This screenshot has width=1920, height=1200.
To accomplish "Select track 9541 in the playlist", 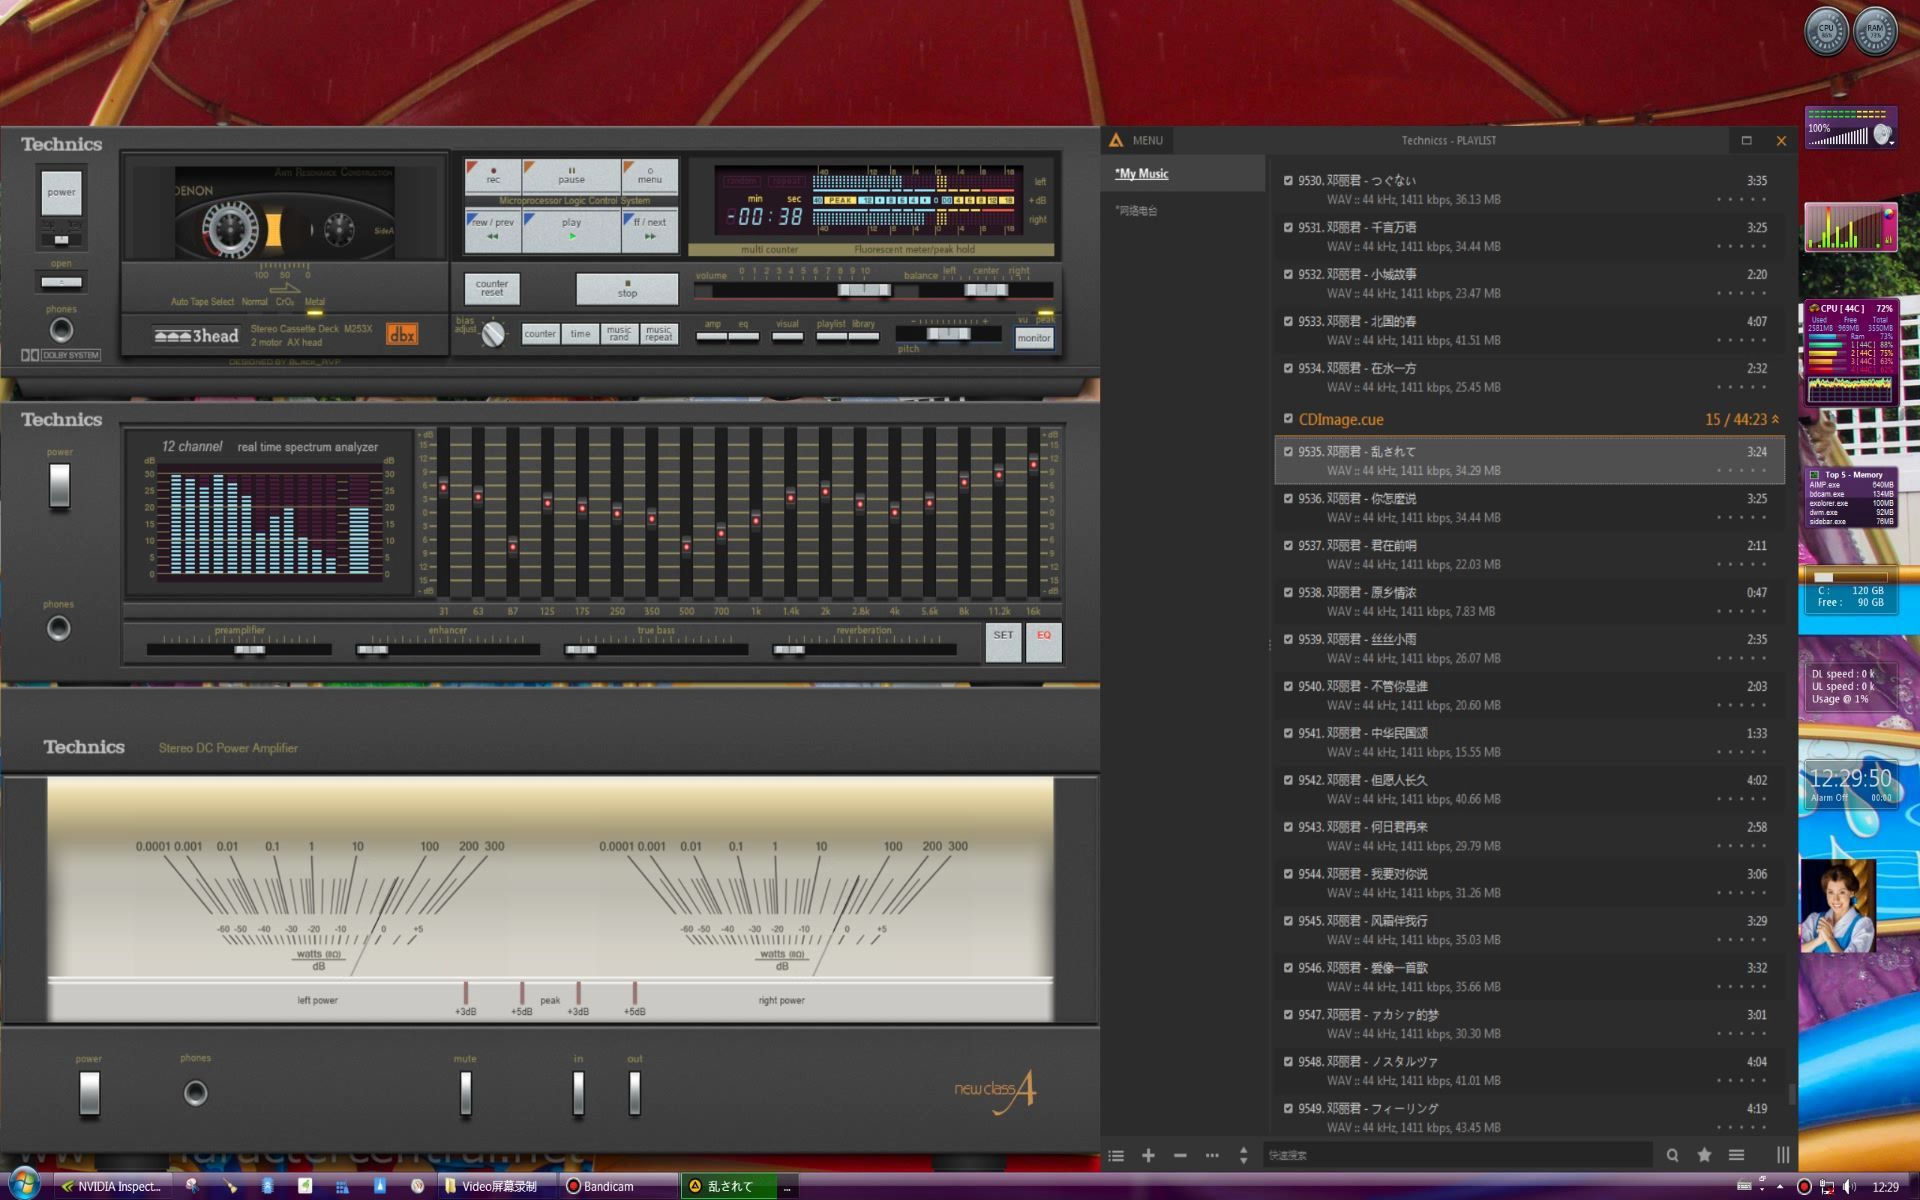I will coord(1529,742).
